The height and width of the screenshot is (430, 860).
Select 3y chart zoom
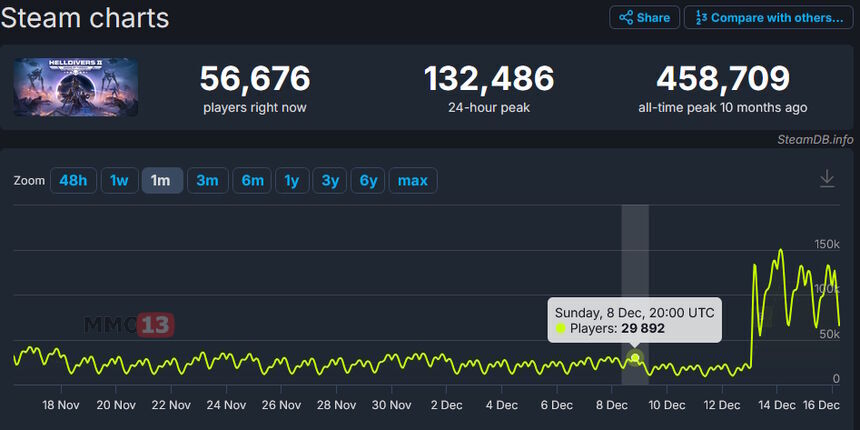click(x=329, y=181)
